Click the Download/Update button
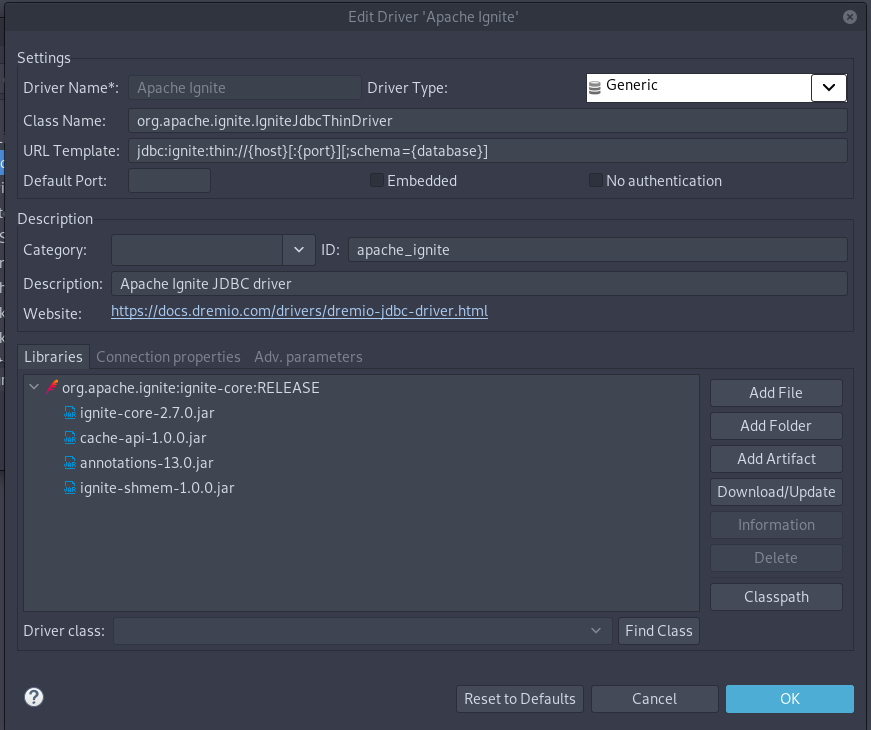Viewport: 871px width, 730px height. tap(776, 491)
